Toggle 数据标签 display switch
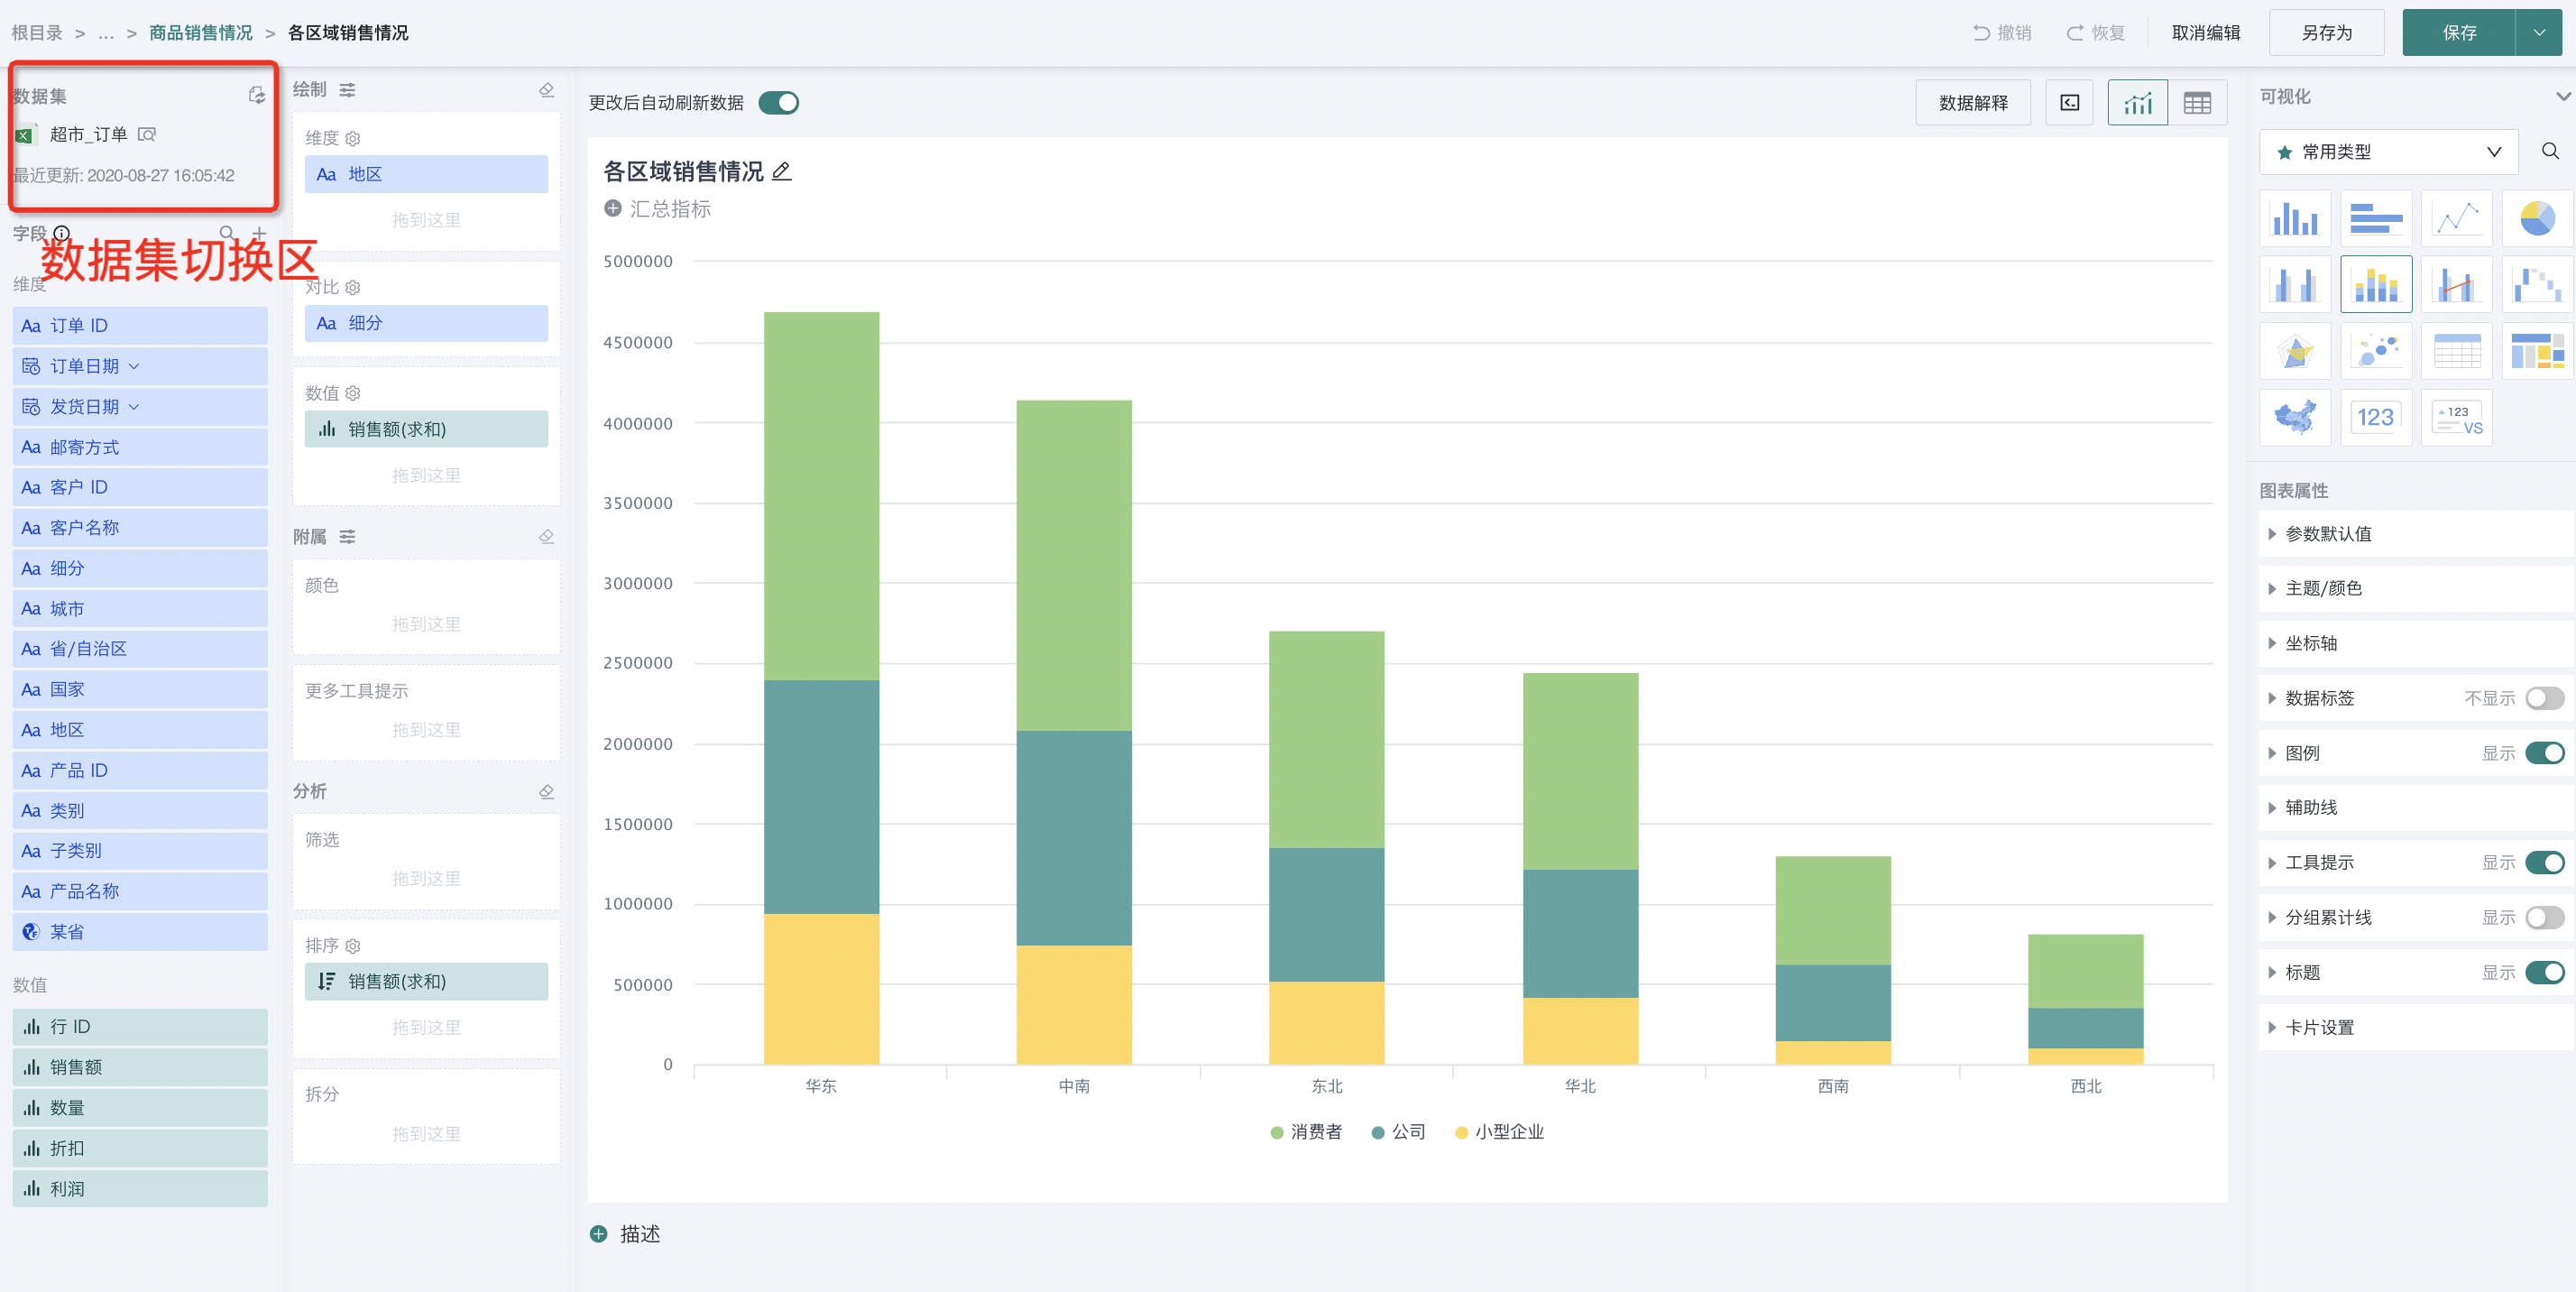Screen dimensions: 2576x1292 (2544, 698)
